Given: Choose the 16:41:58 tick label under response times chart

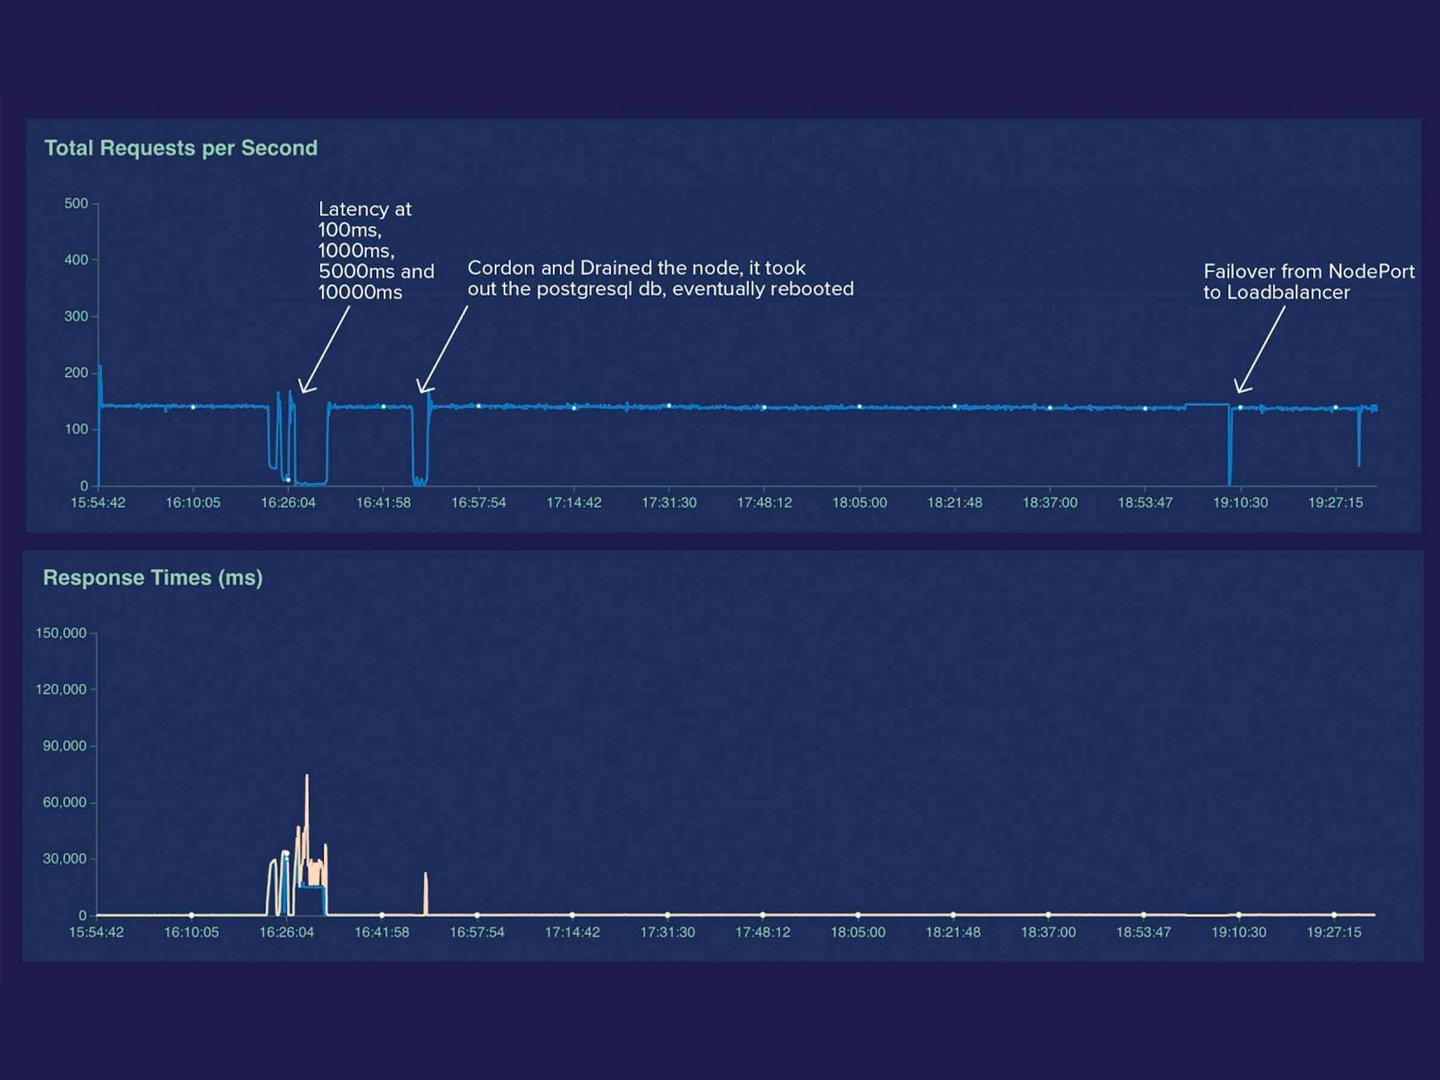Looking at the screenshot, I should click(x=382, y=932).
